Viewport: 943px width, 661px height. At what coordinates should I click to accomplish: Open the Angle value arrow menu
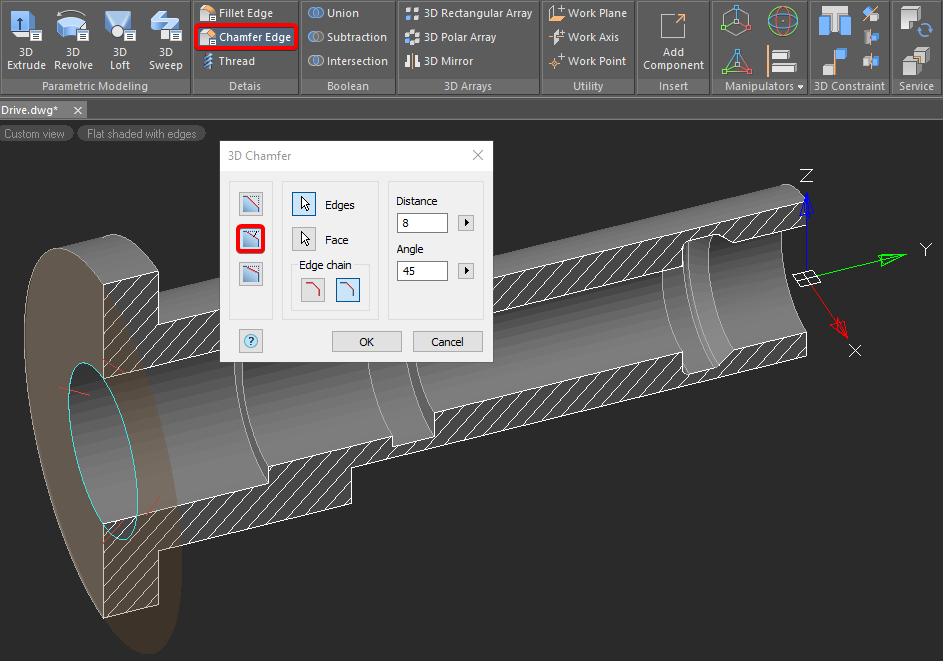pos(465,271)
